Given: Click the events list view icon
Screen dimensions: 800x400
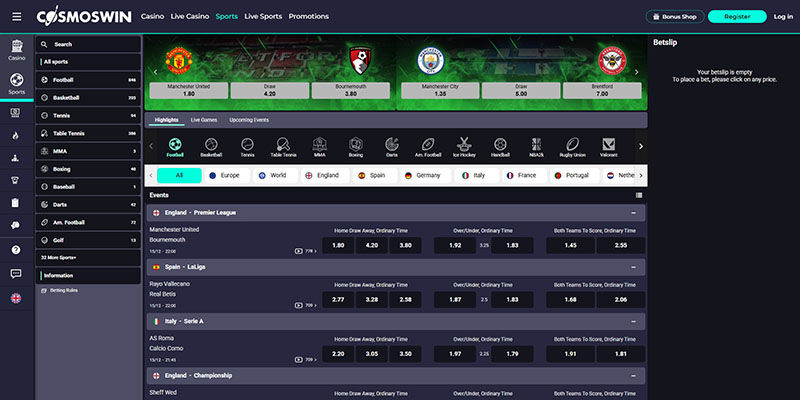Looking at the screenshot, I should click(x=639, y=195).
